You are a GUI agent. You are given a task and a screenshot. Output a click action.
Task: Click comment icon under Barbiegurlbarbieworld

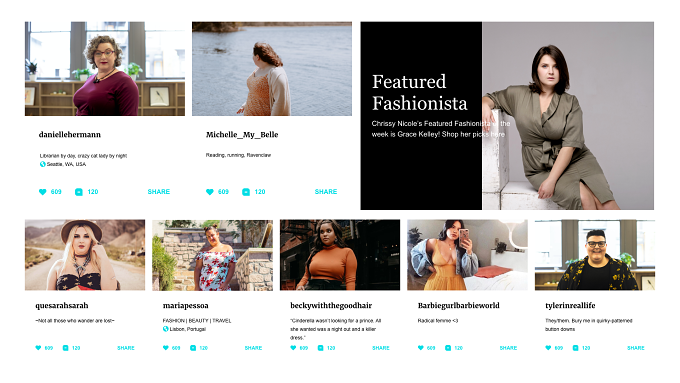448,348
